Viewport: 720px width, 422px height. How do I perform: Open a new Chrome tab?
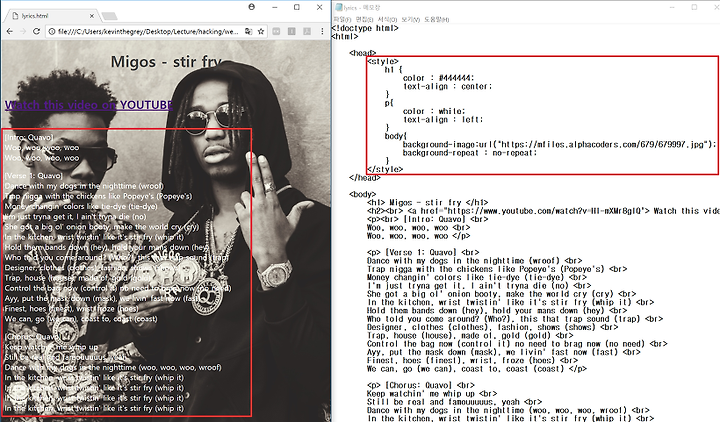tap(109, 16)
